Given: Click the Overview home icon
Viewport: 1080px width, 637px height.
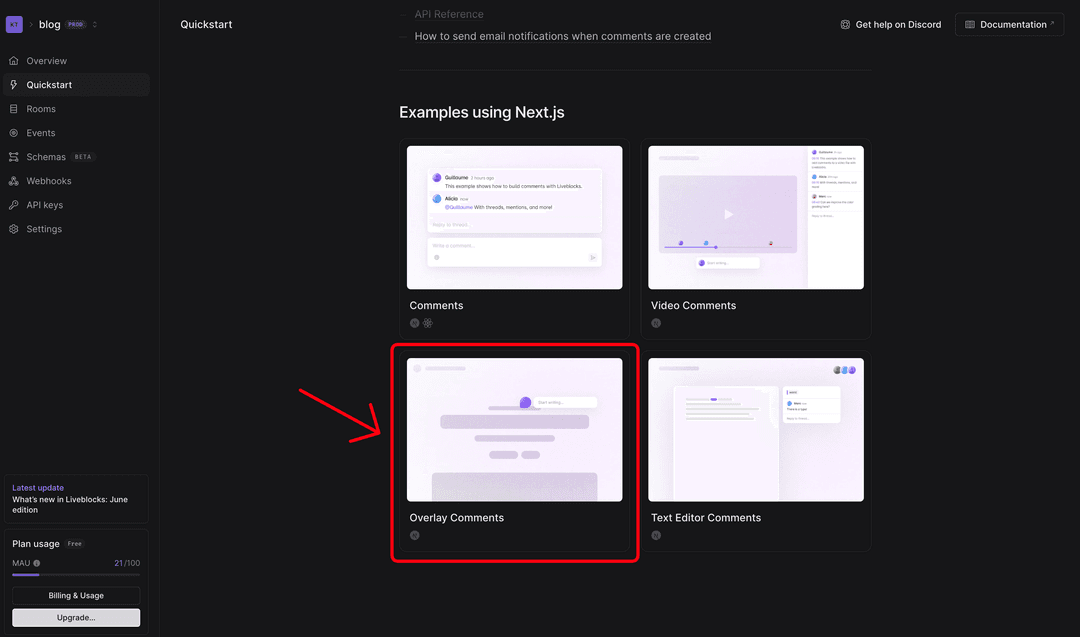Looking at the screenshot, I should (14, 61).
